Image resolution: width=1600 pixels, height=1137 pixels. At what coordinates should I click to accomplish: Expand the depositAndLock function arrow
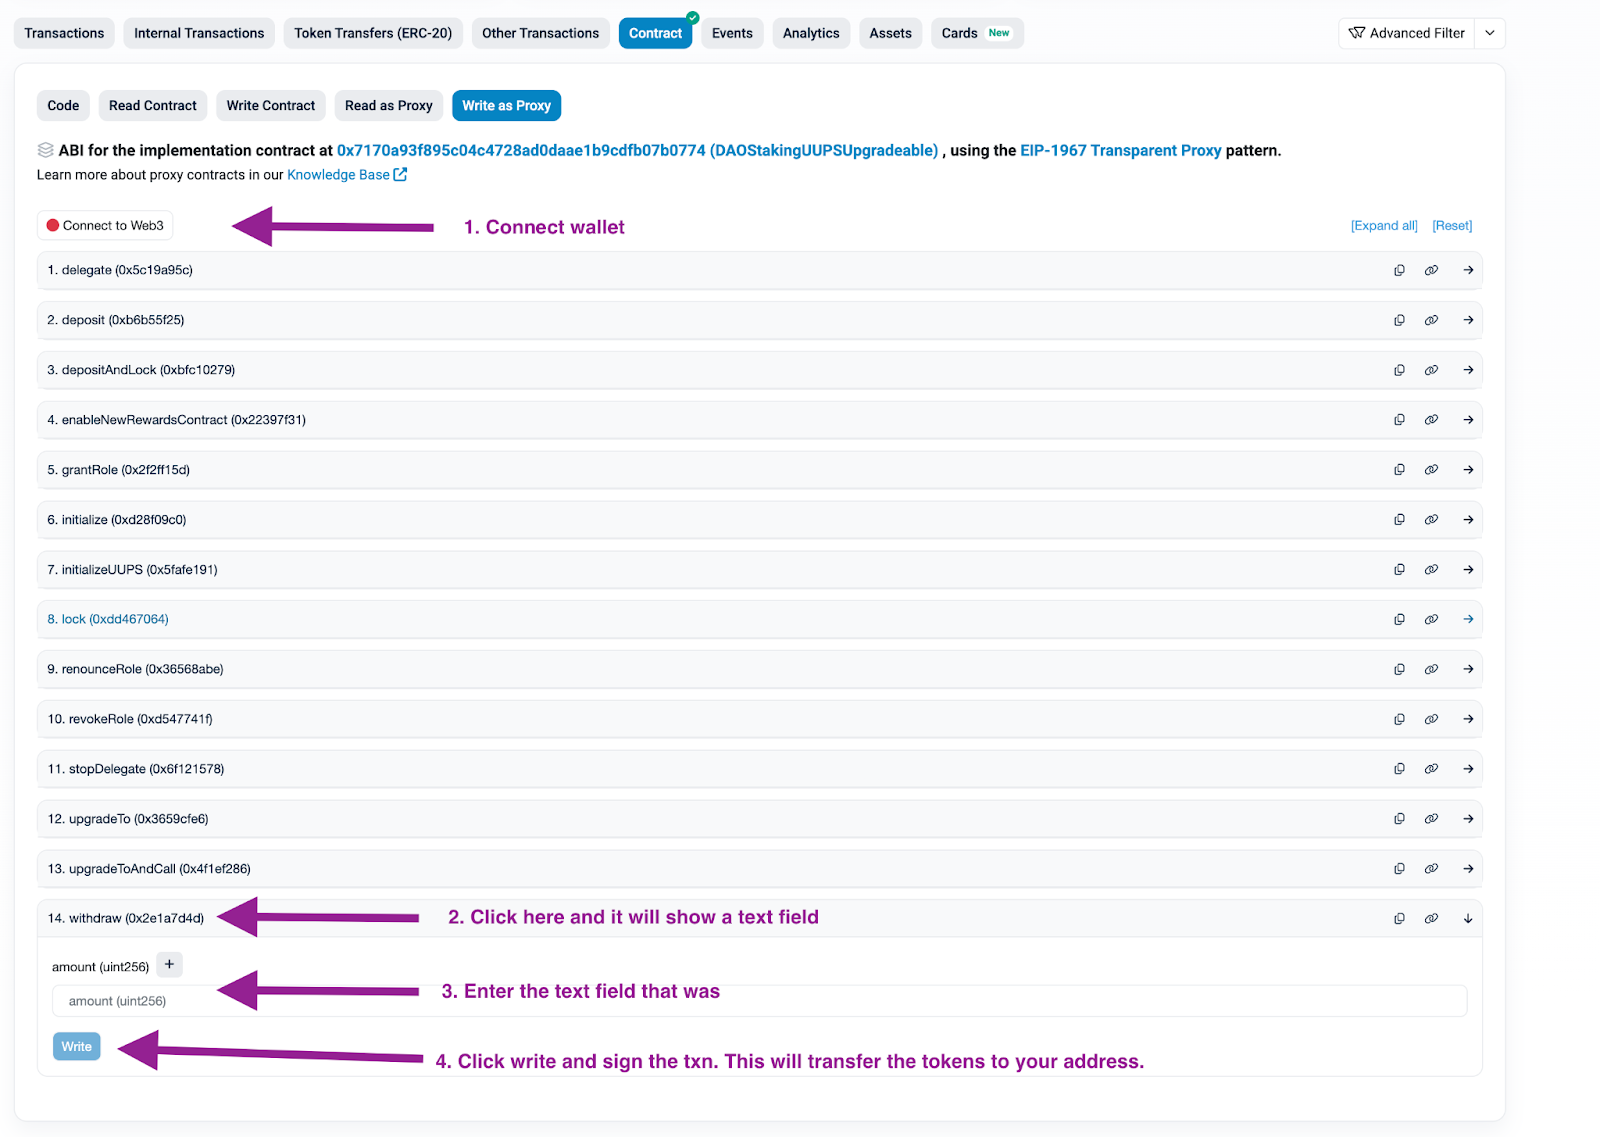(1468, 370)
